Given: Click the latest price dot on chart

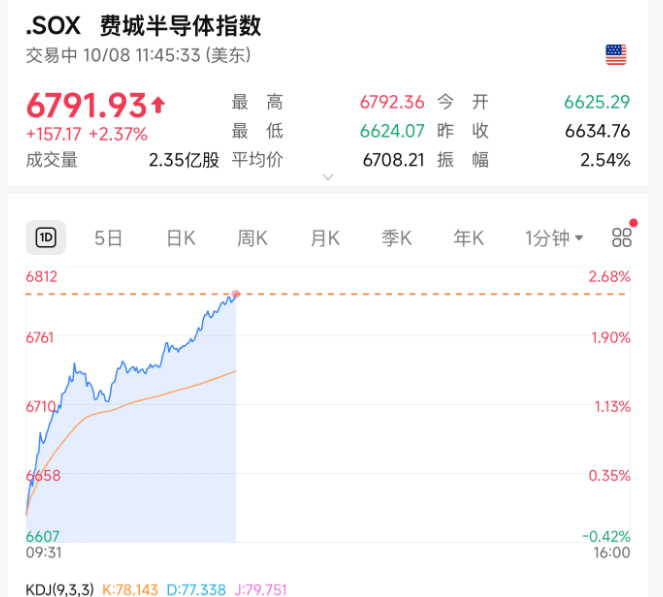Looking at the screenshot, I should click(235, 294).
